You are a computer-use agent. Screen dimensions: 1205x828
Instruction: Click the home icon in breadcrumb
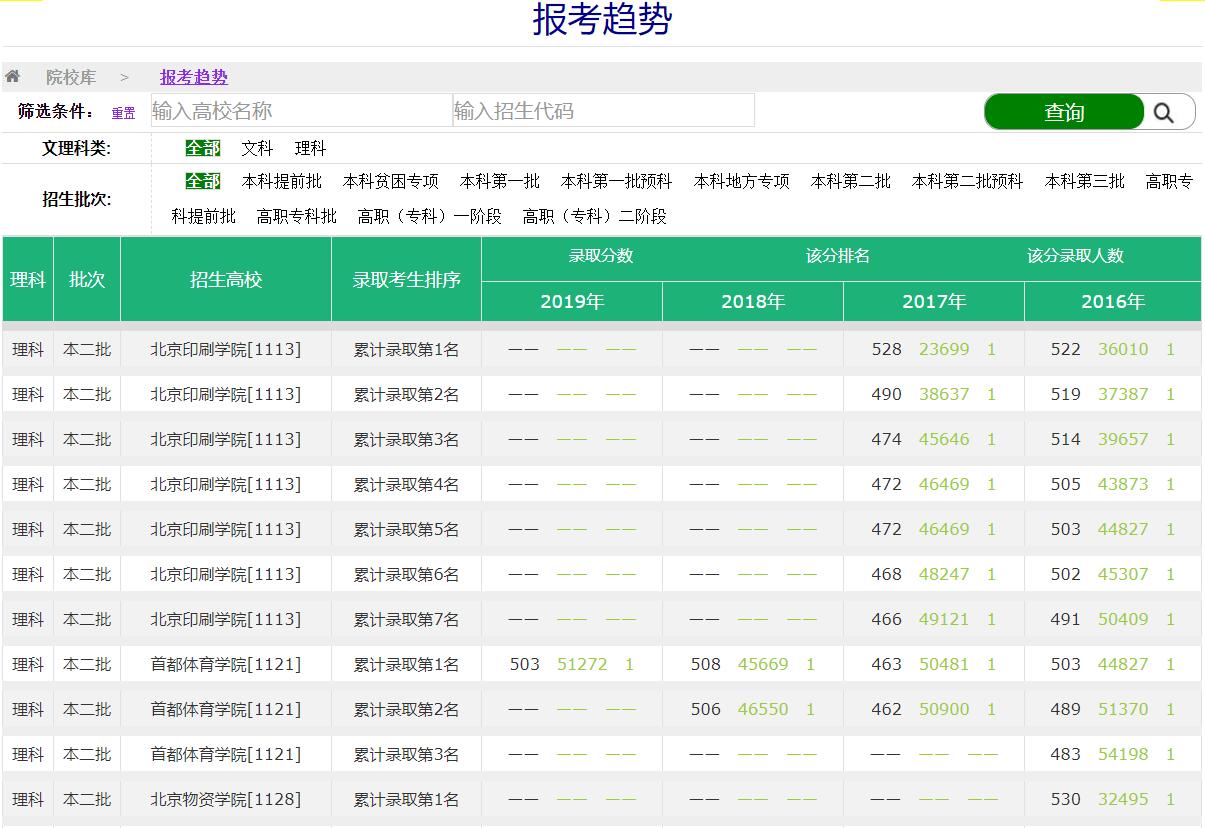12,77
